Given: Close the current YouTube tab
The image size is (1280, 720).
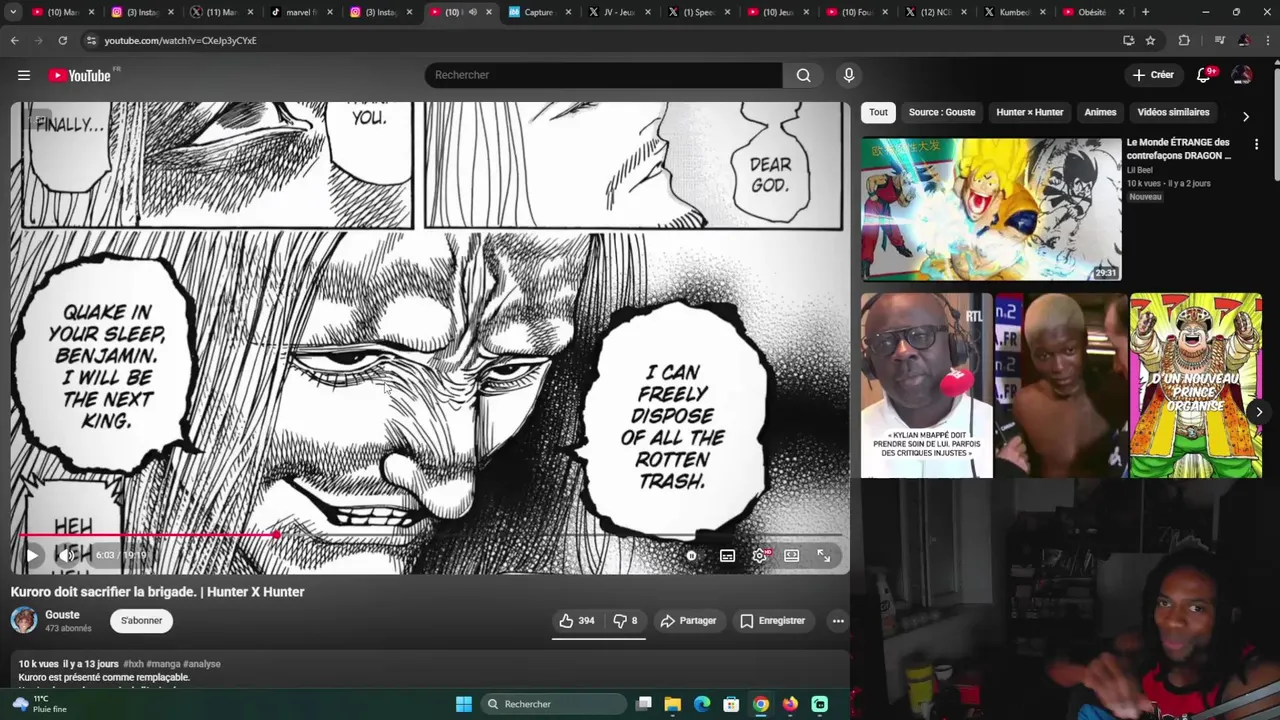Looking at the screenshot, I should click(x=488, y=12).
